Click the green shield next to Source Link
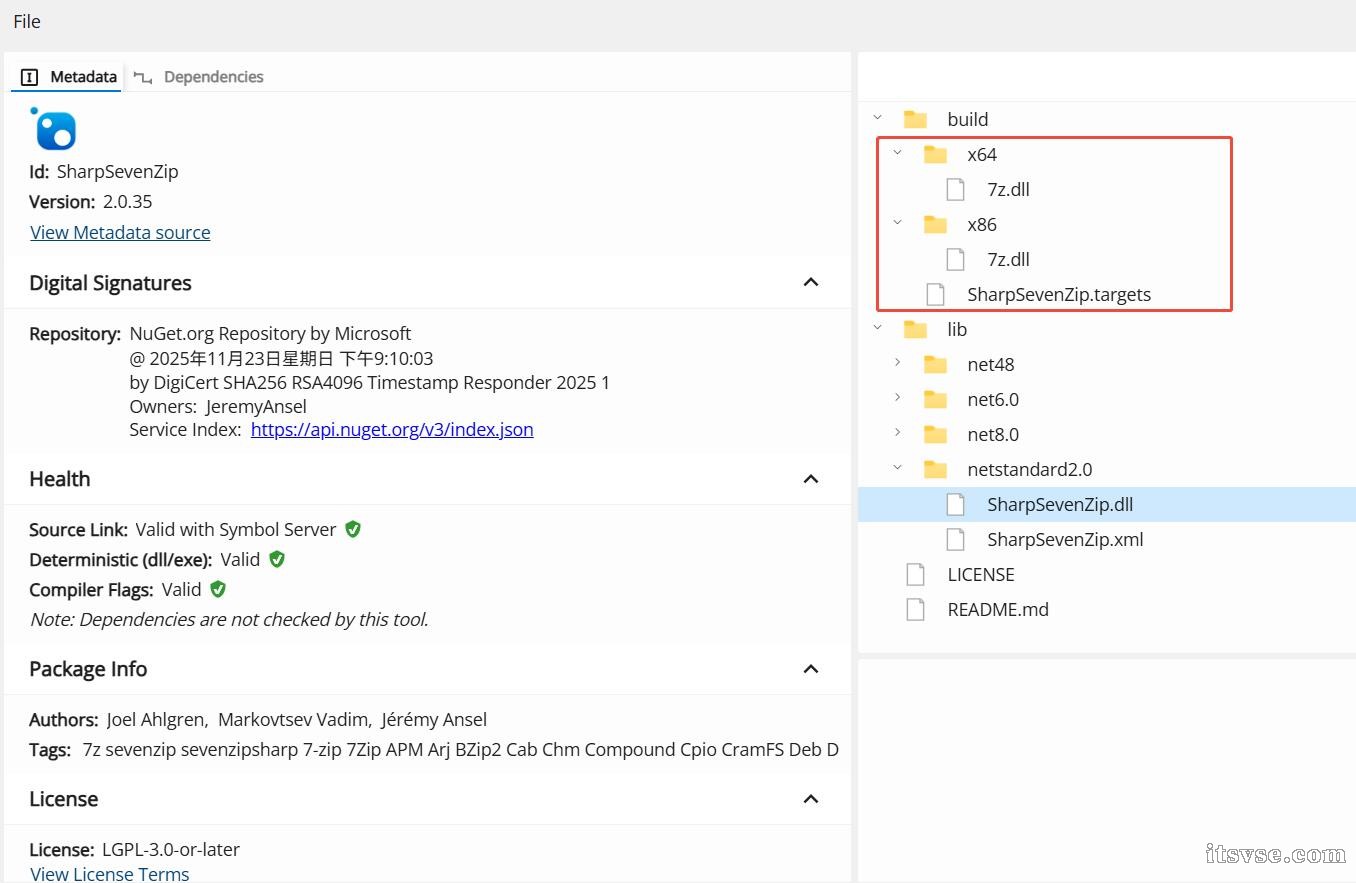1356x883 pixels. (x=353, y=529)
